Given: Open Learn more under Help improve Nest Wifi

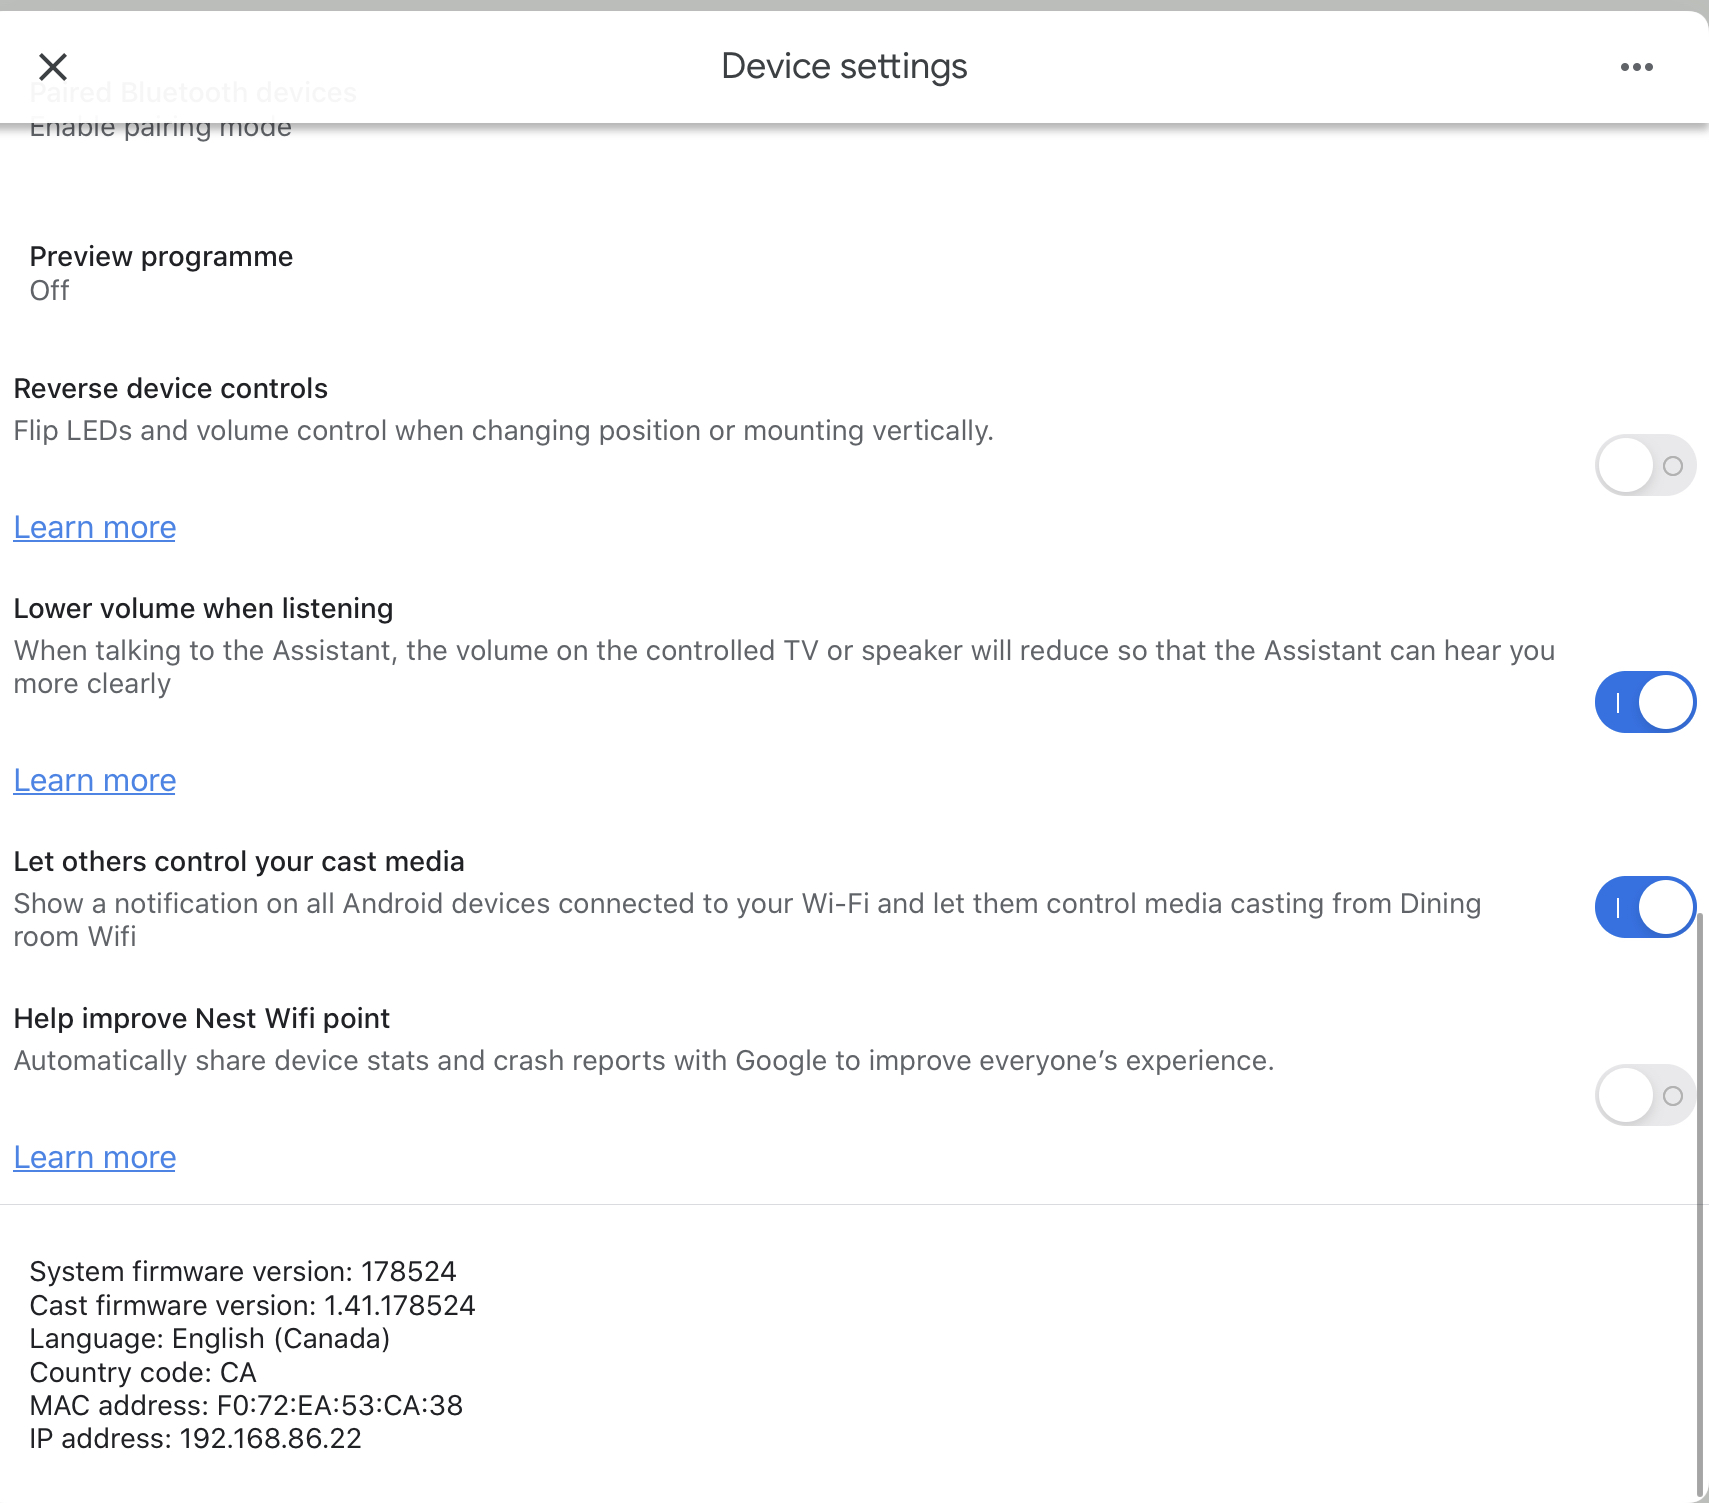Looking at the screenshot, I should (x=95, y=1157).
